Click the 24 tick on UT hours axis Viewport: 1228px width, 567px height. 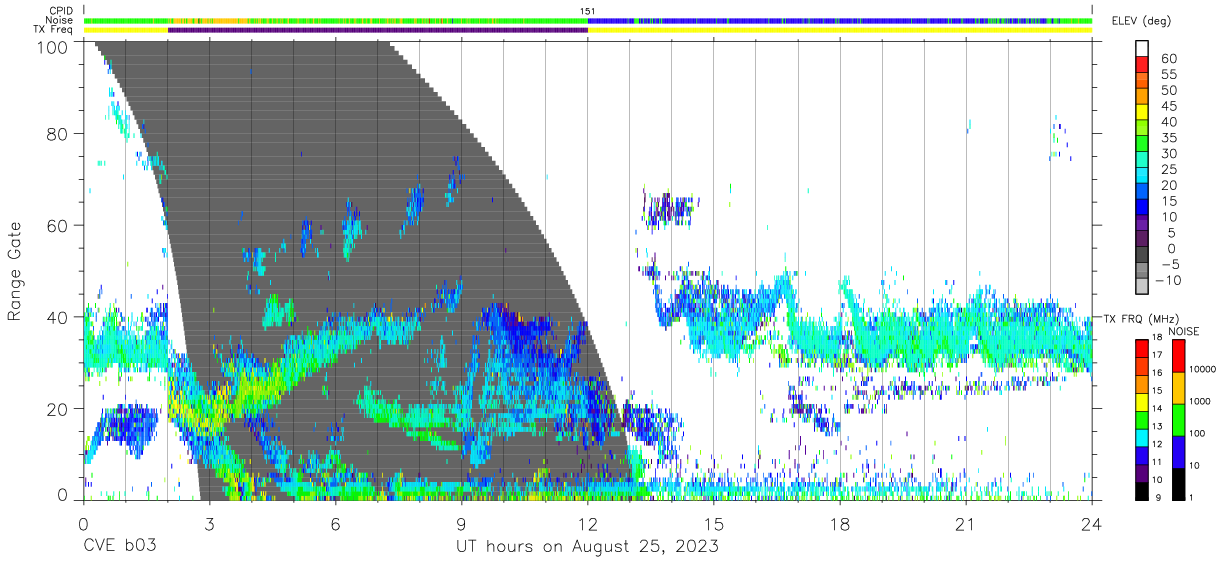(1092, 523)
